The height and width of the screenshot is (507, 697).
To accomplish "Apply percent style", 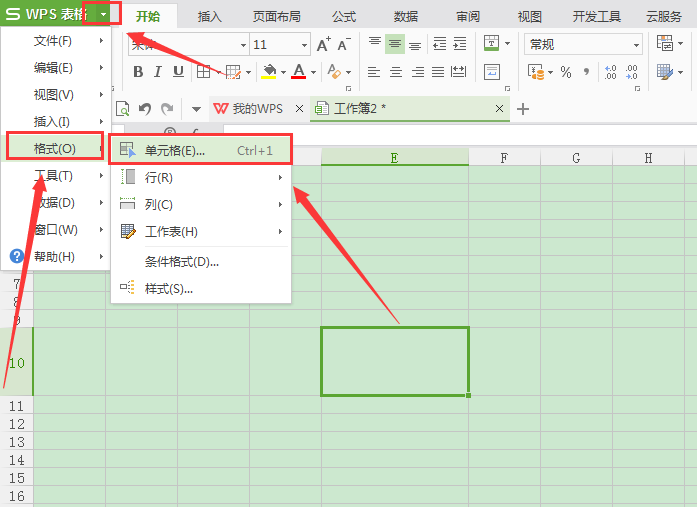I will 566,72.
